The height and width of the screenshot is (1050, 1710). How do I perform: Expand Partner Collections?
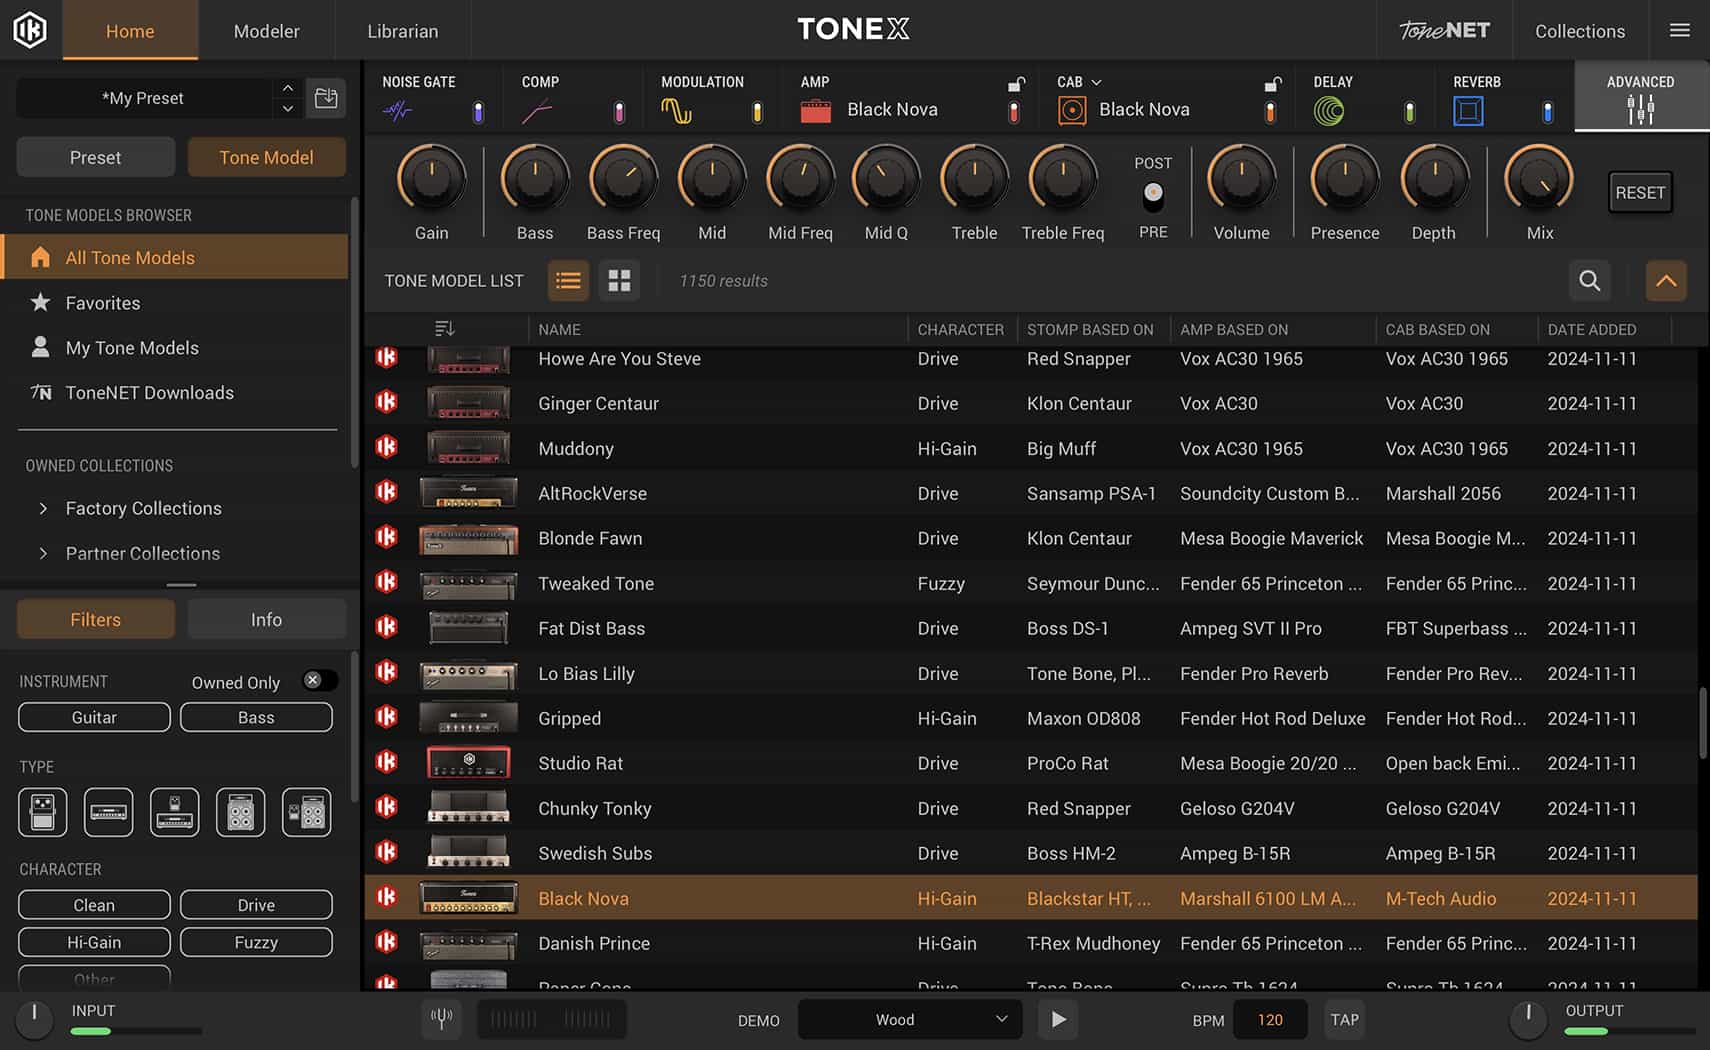(x=44, y=553)
